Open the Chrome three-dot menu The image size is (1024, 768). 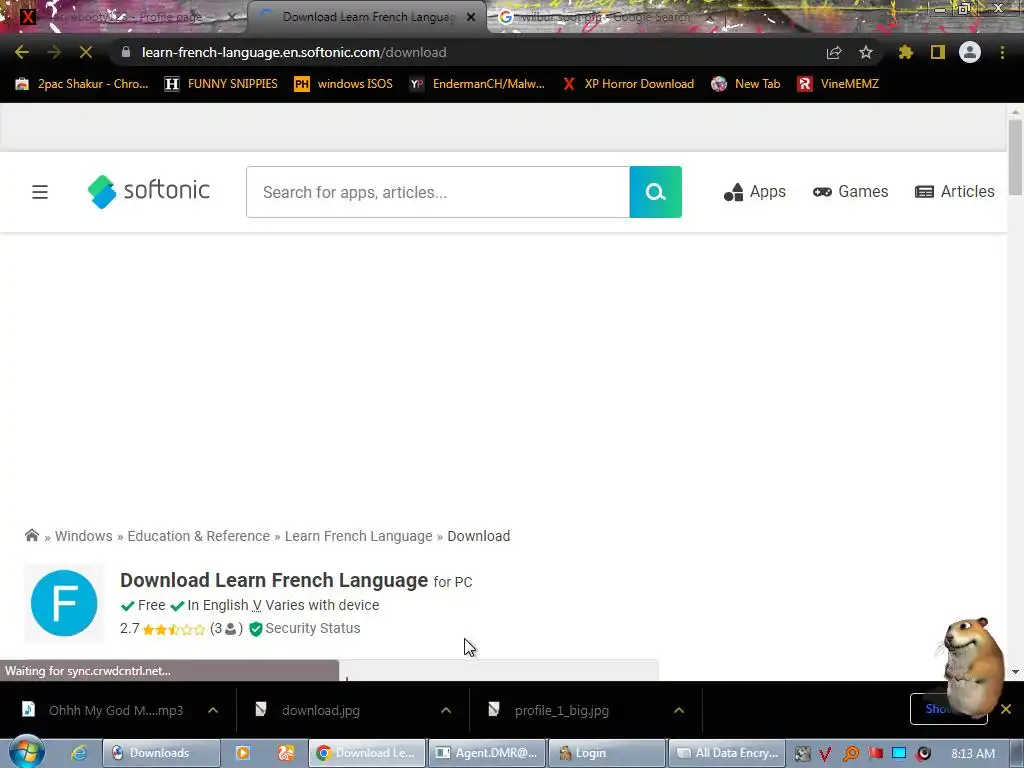pos(1002,52)
